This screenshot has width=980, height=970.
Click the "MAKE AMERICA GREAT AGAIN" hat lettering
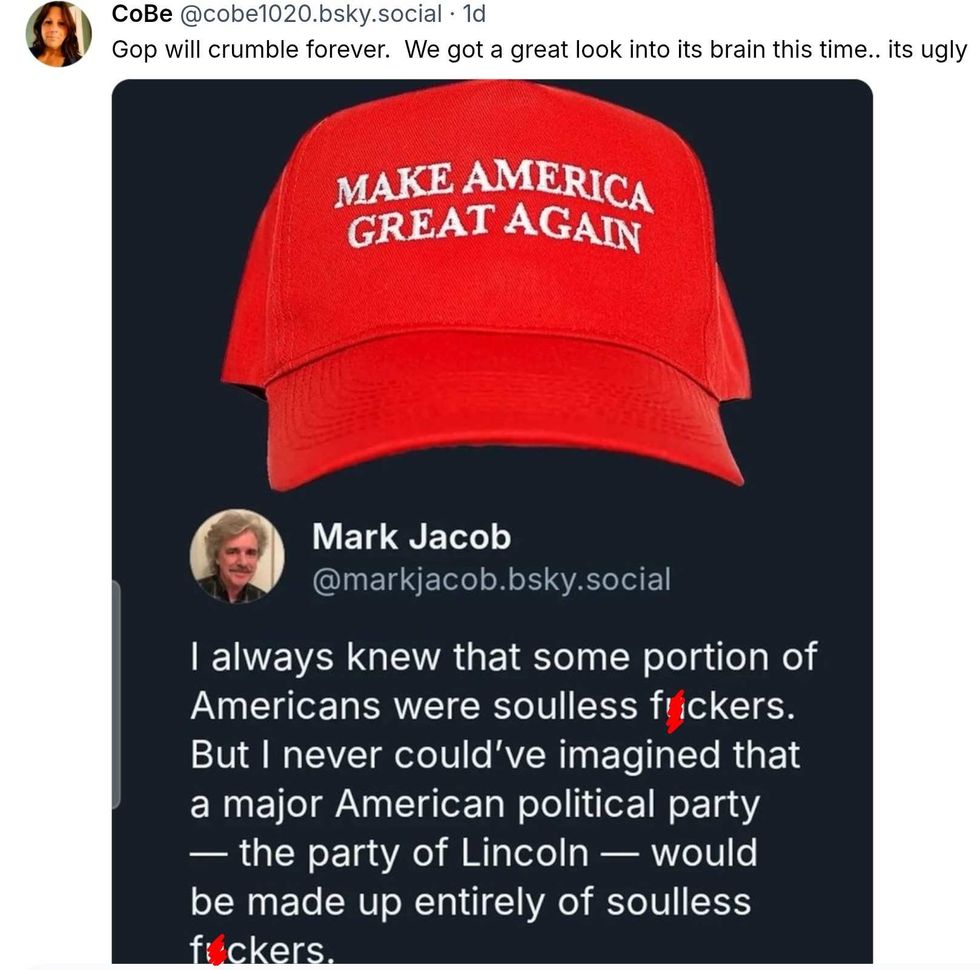point(494,205)
